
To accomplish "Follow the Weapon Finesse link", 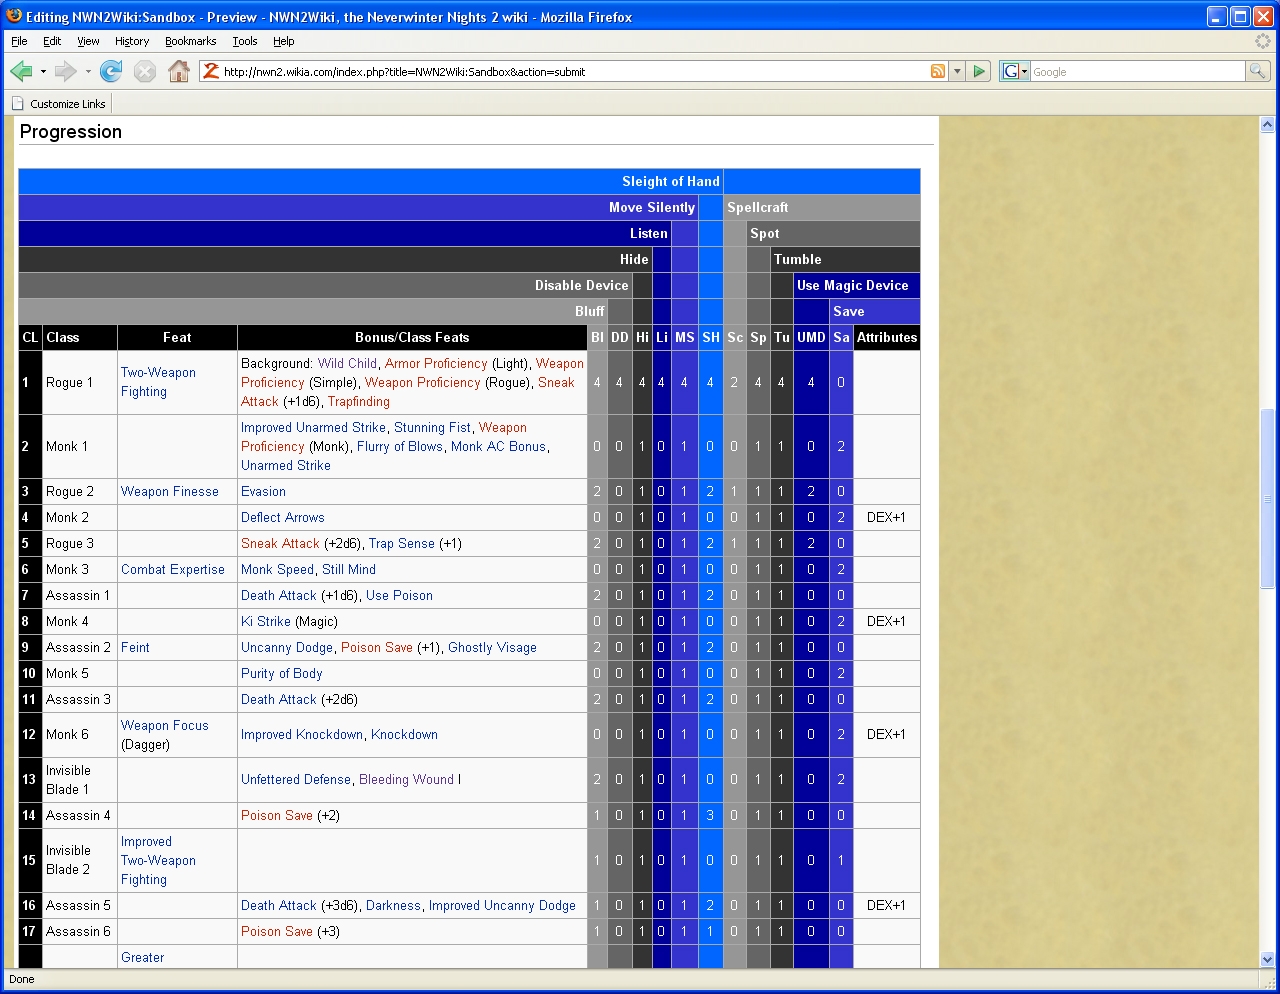I will point(169,492).
